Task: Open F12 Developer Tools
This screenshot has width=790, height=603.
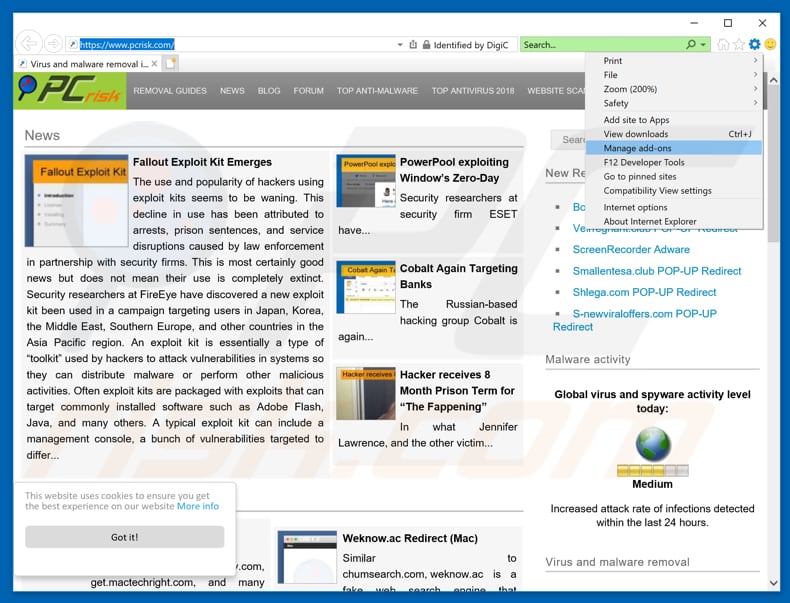Action: [674, 162]
